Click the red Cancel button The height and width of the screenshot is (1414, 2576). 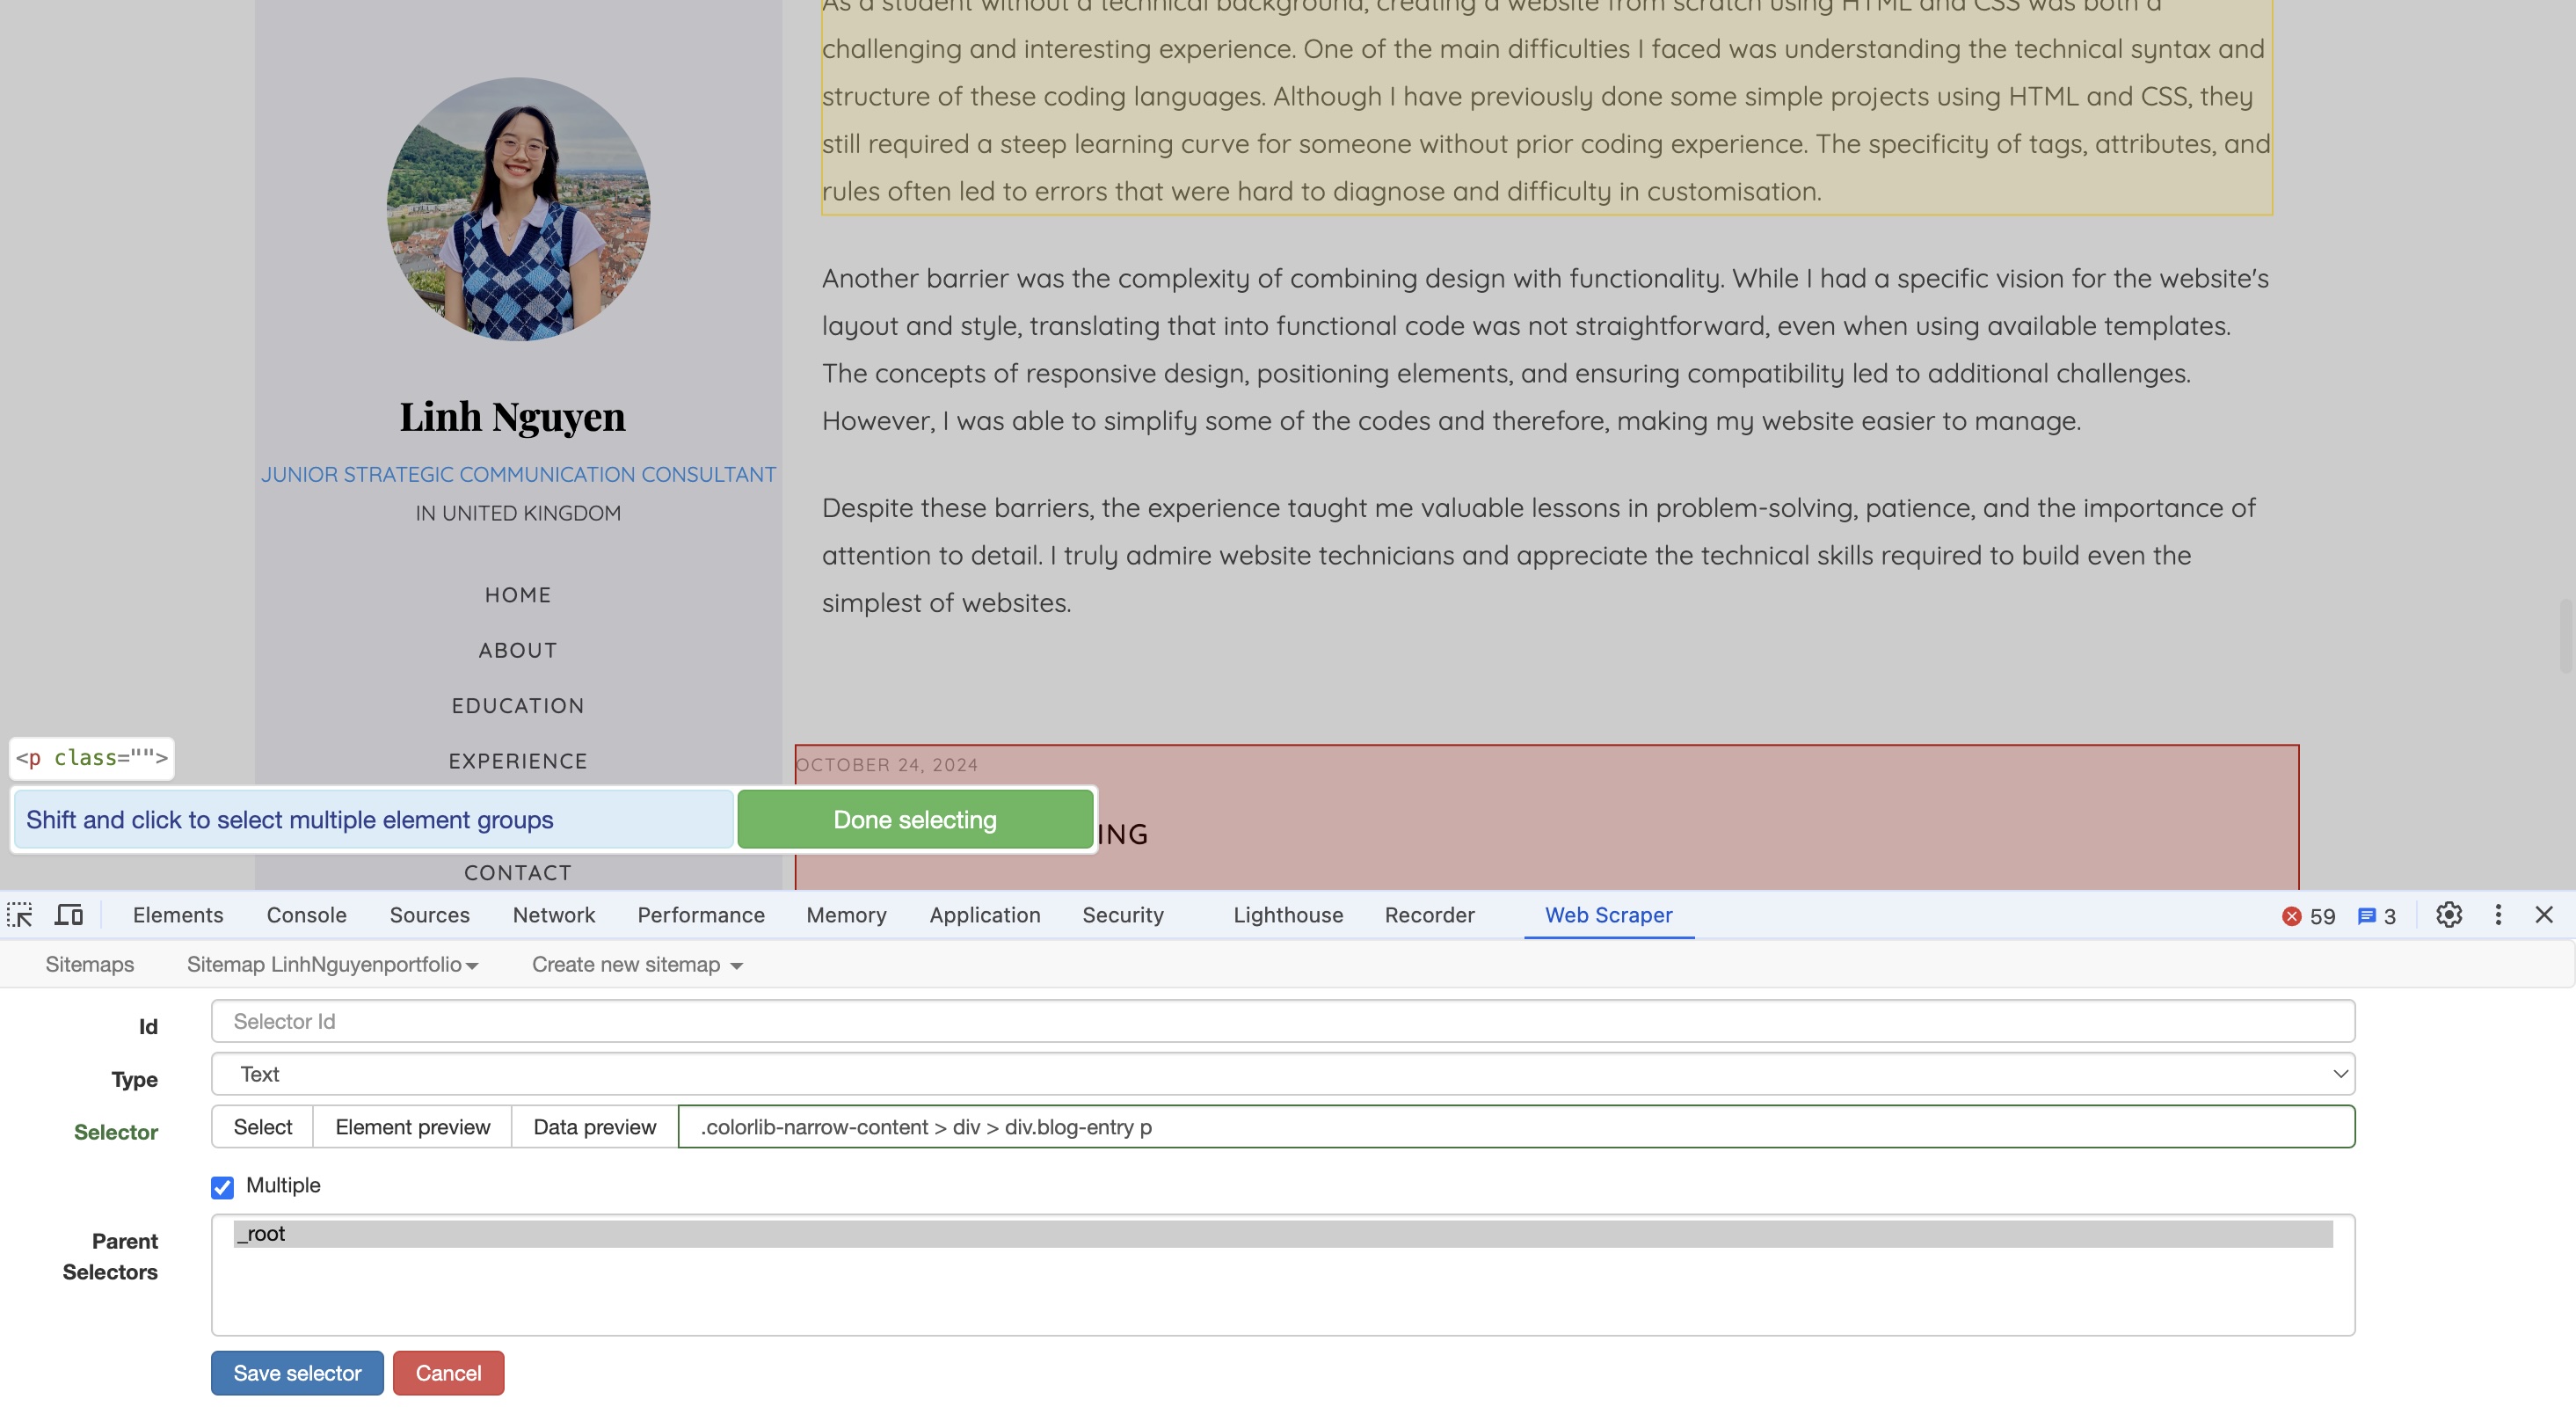tap(448, 1373)
